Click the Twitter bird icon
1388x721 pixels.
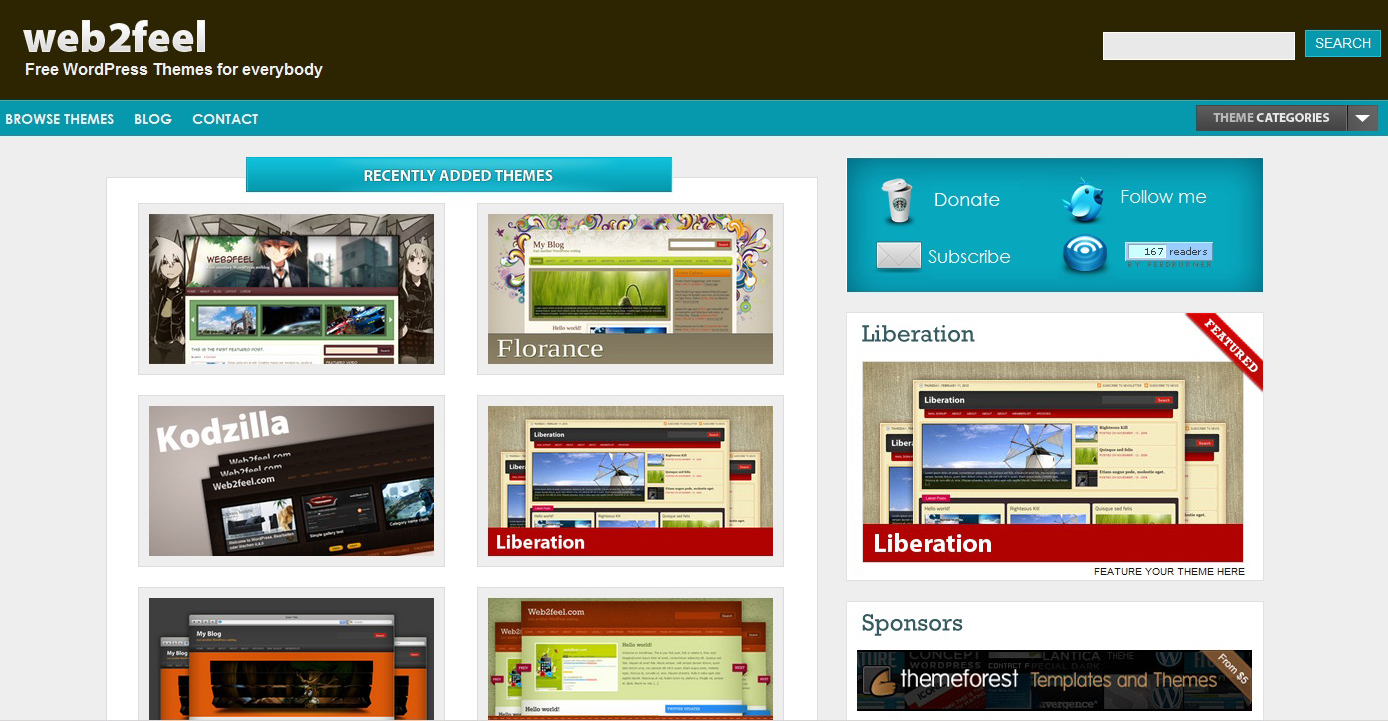click(1083, 200)
